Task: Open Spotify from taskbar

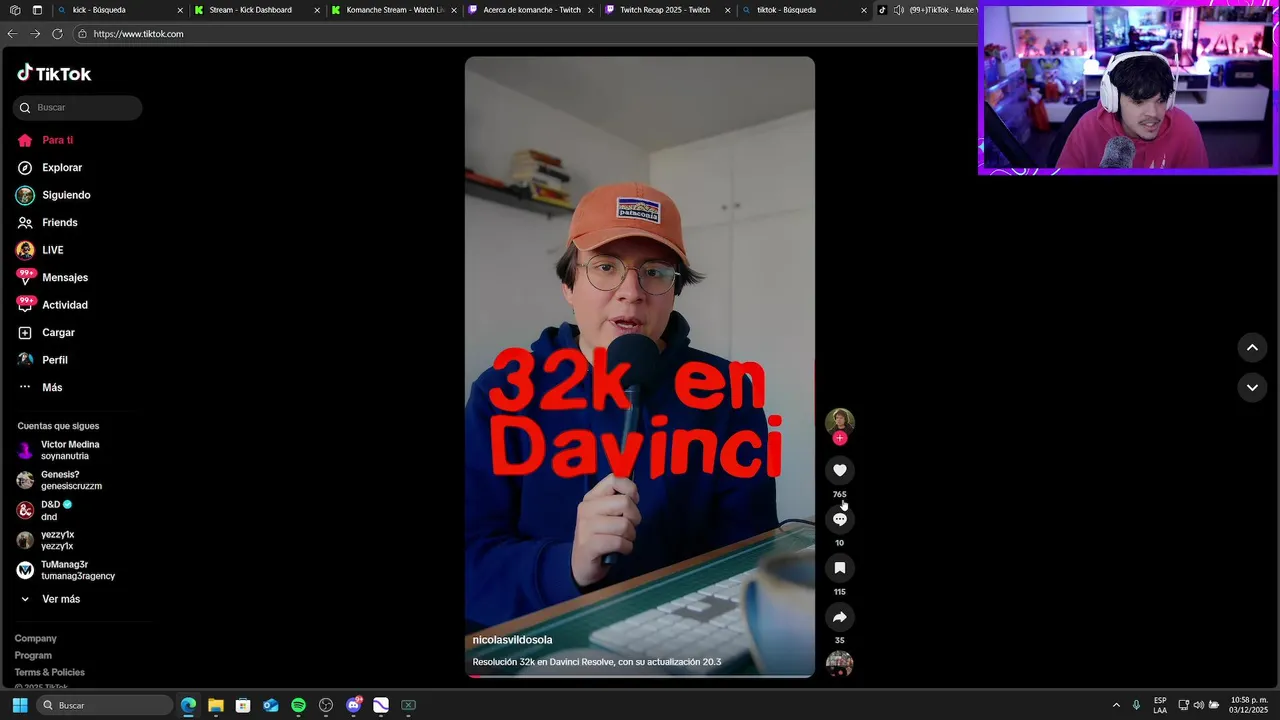Action: click(298, 705)
